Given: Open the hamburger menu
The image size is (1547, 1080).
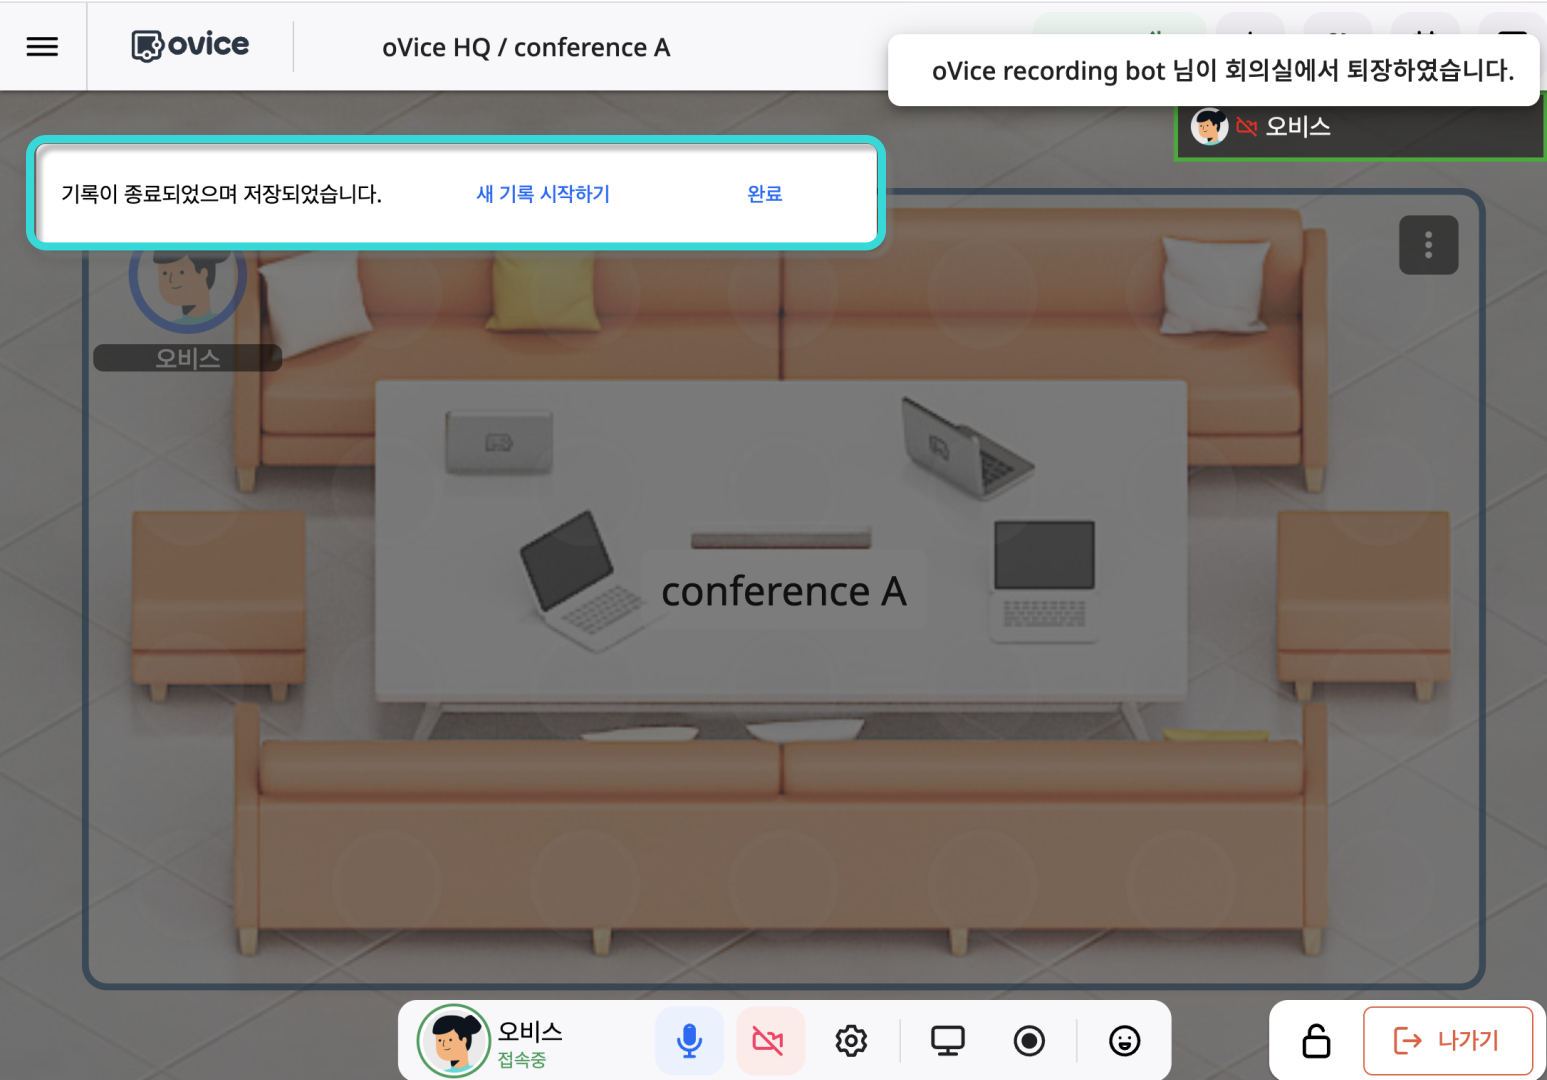Looking at the screenshot, I should tap(42, 46).
